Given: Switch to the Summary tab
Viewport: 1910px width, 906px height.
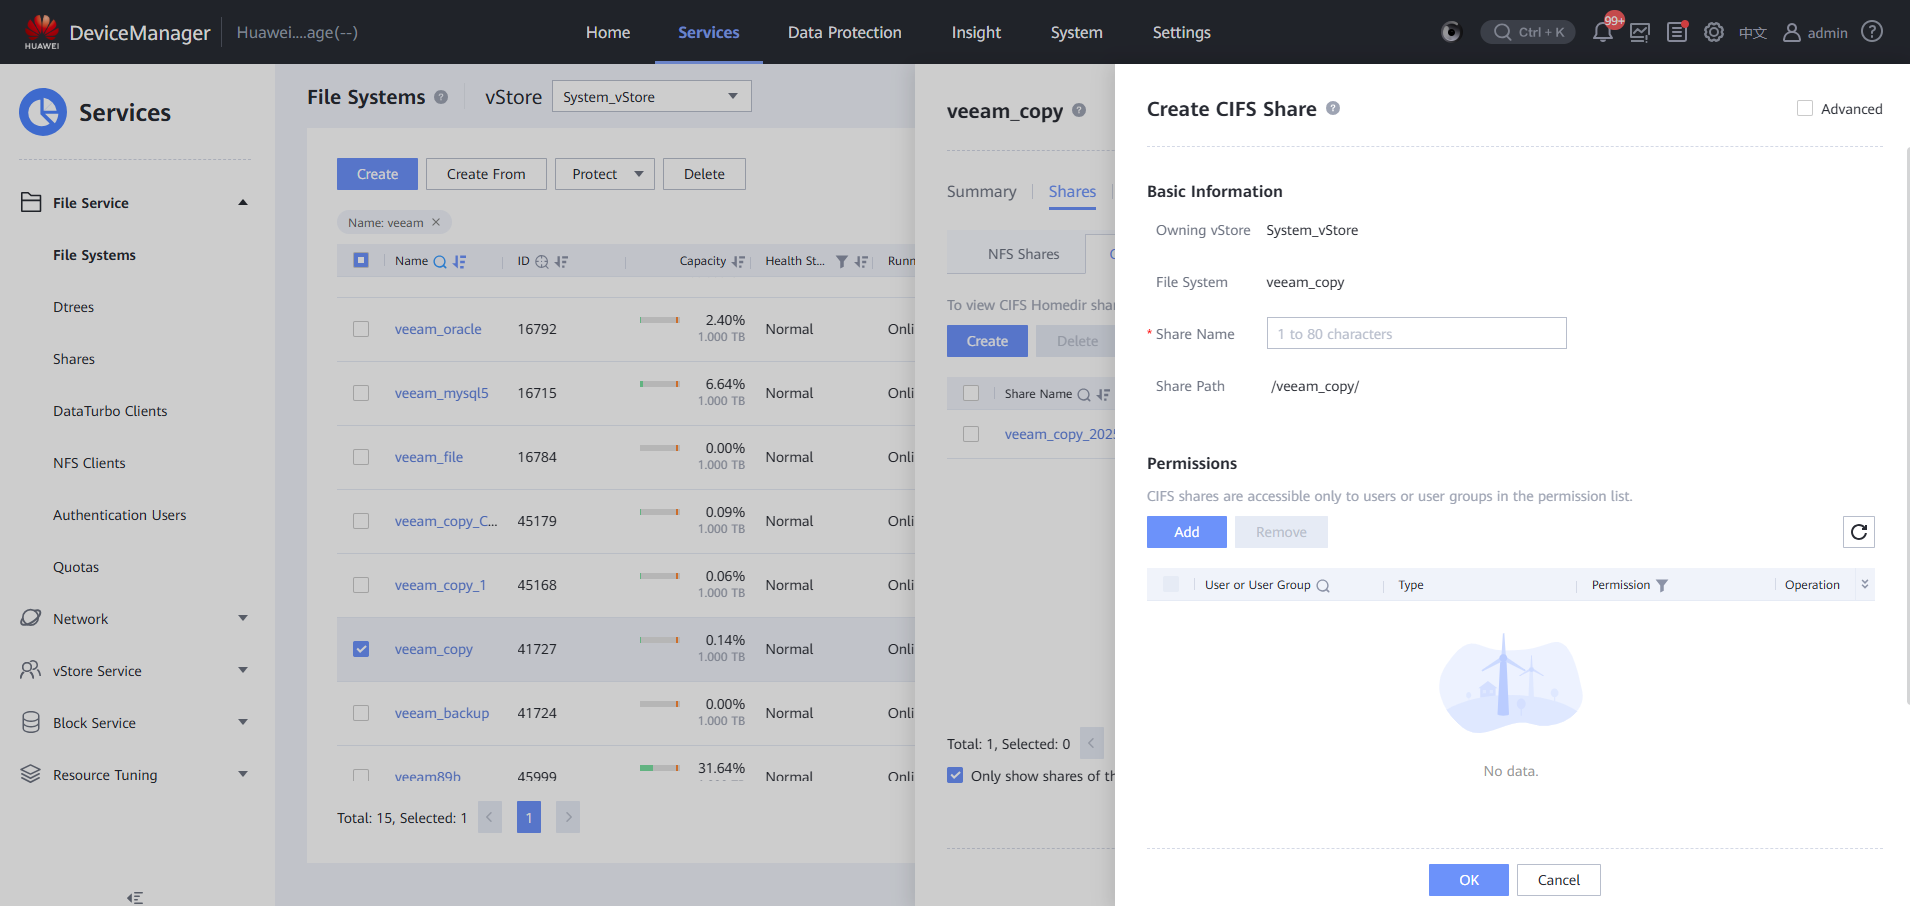Looking at the screenshot, I should click(981, 192).
